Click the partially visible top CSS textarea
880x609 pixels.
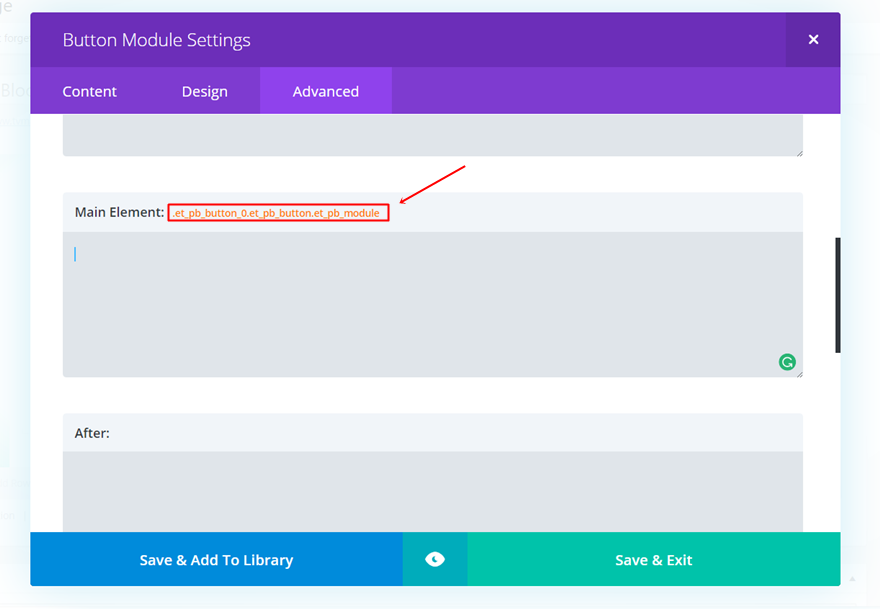coord(432,135)
